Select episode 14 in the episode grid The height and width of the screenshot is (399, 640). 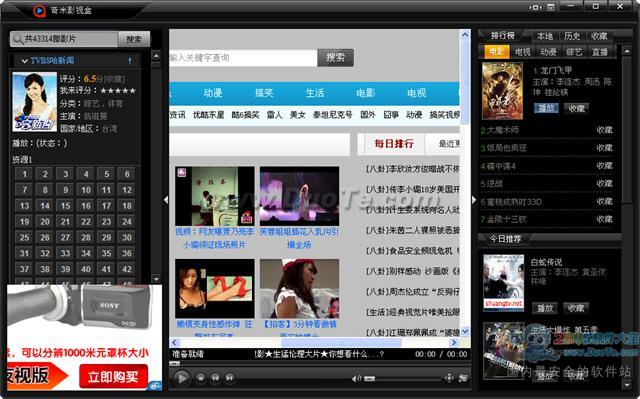45,206
